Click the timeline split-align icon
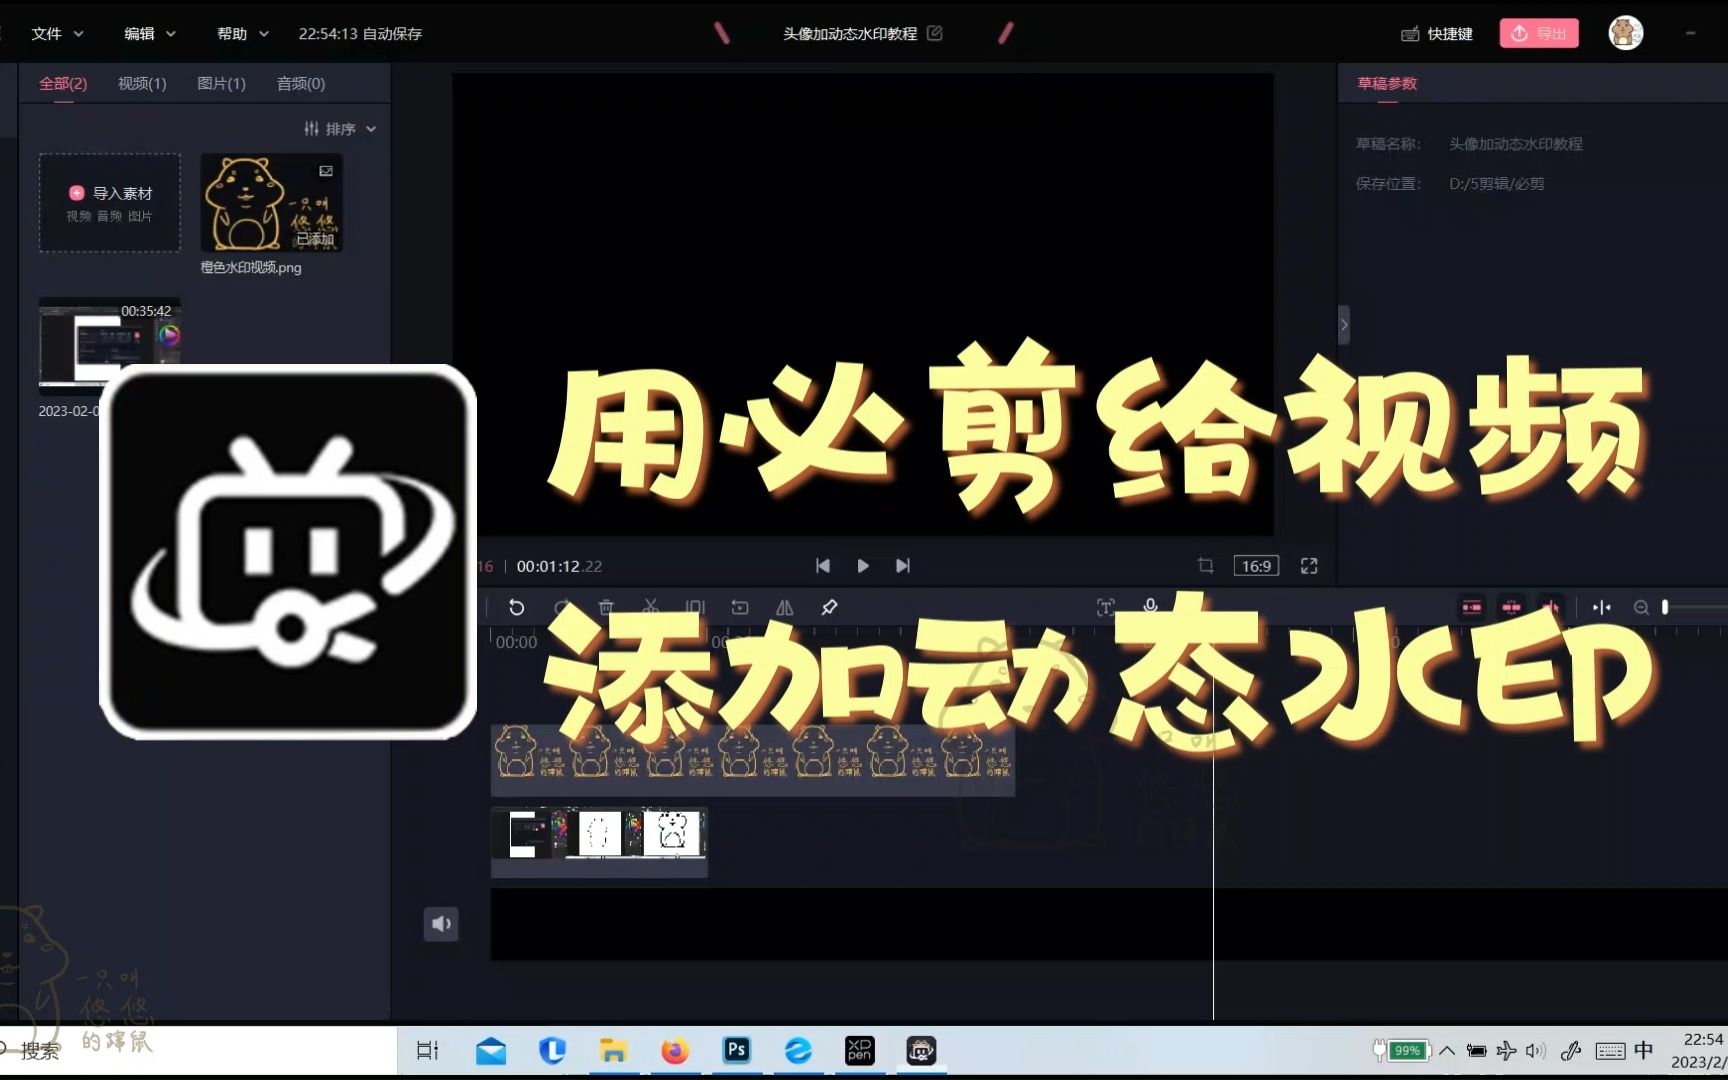1728x1080 pixels. point(1602,607)
